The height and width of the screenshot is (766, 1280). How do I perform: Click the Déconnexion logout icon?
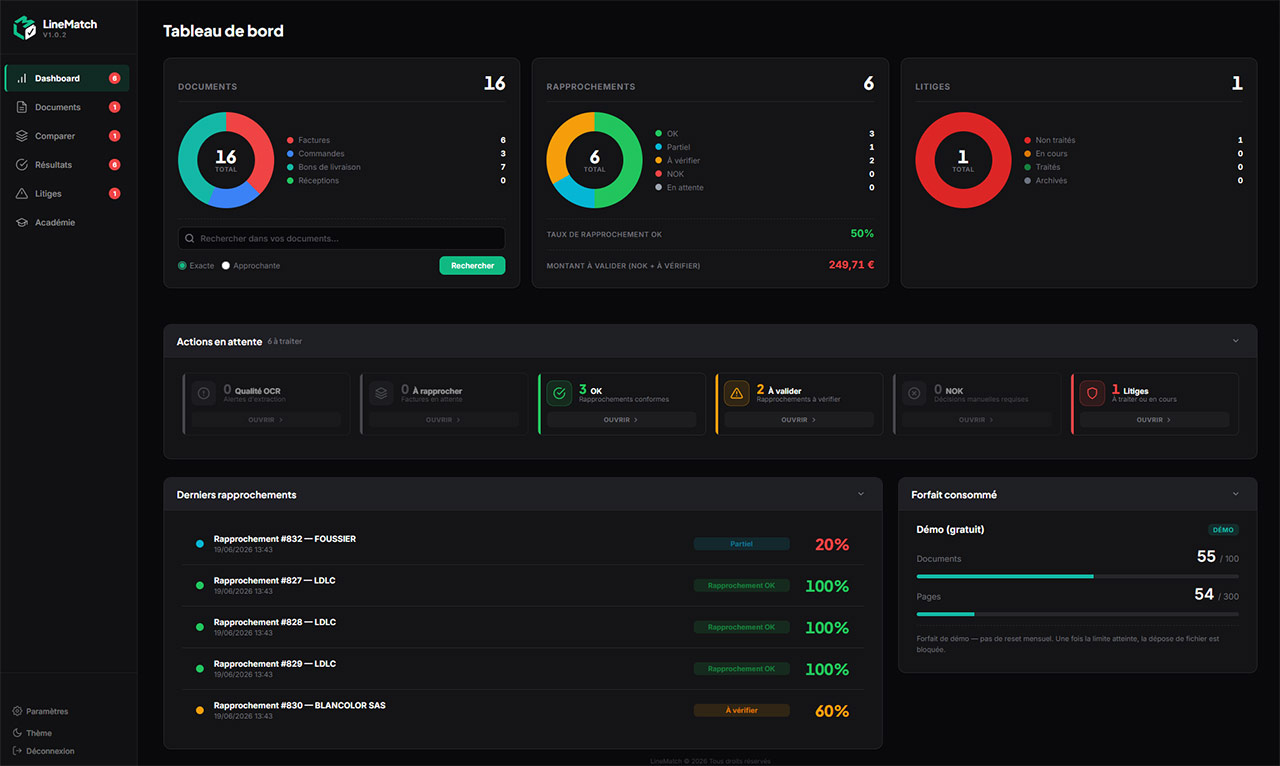click(17, 751)
